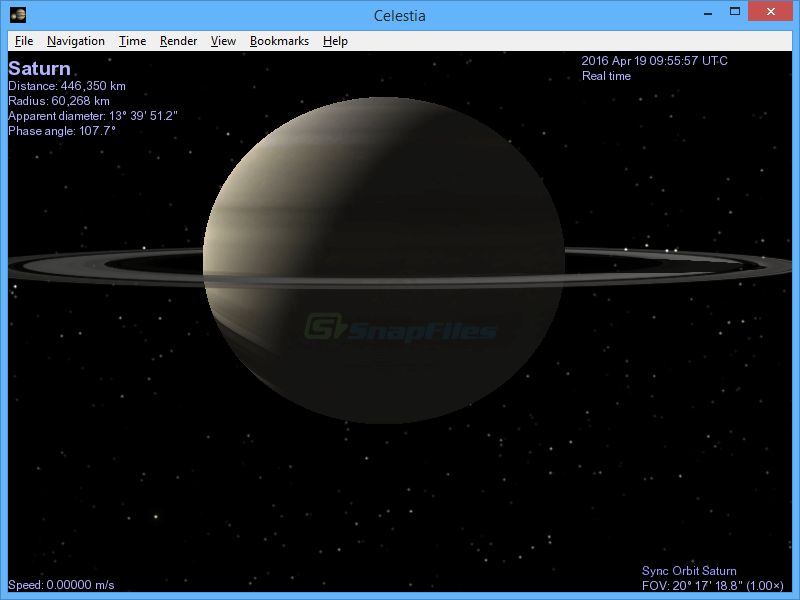
Task: Click the Radius: 60,268 km readout
Action: point(59,101)
